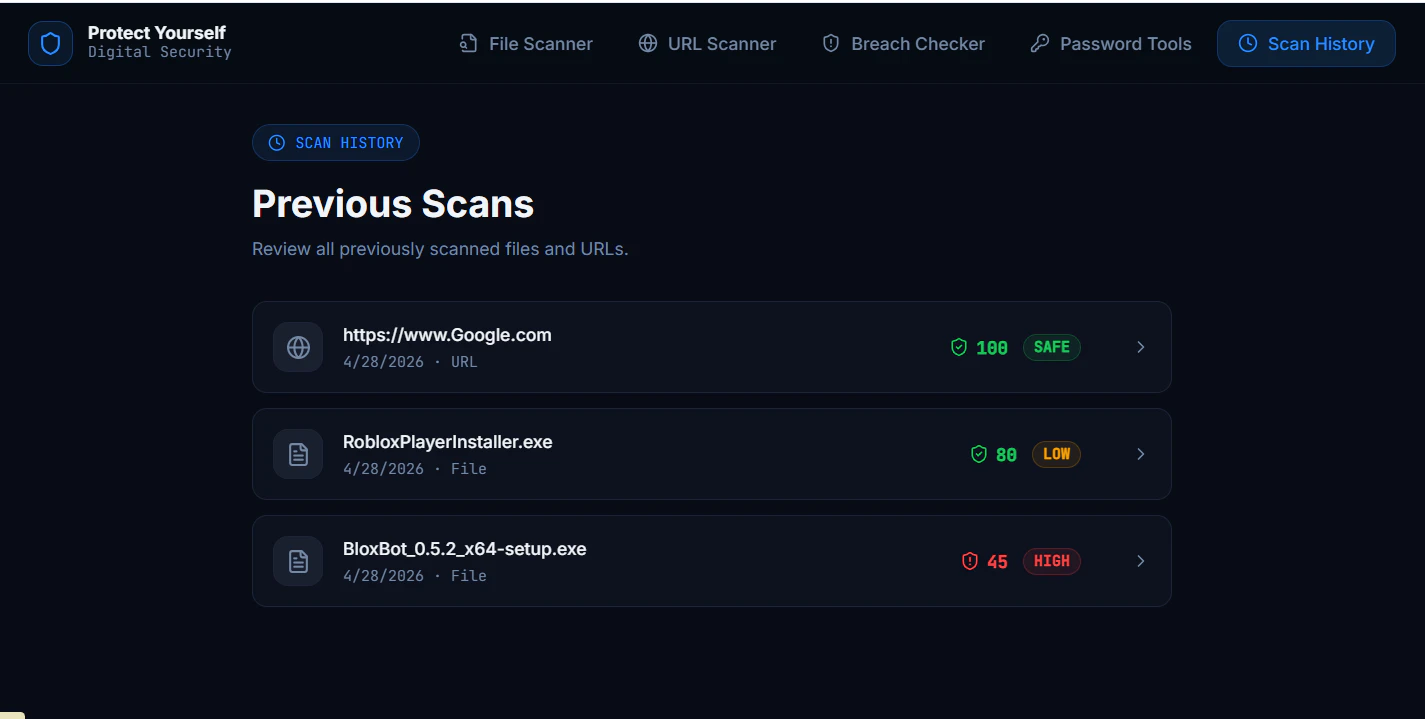Click the Breach Checker shield icon
The image size is (1425, 719).
coord(830,43)
